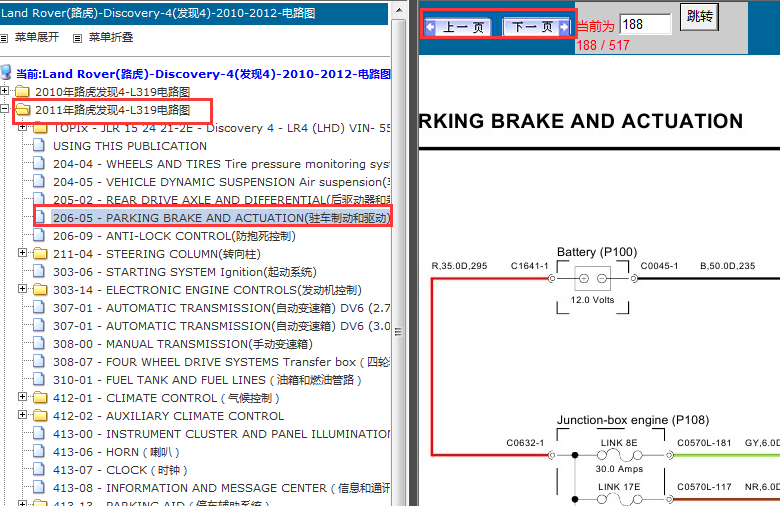
Task: Click the Land Rover Discovery-4 电路图 title bar
Action: pos(194,13)
